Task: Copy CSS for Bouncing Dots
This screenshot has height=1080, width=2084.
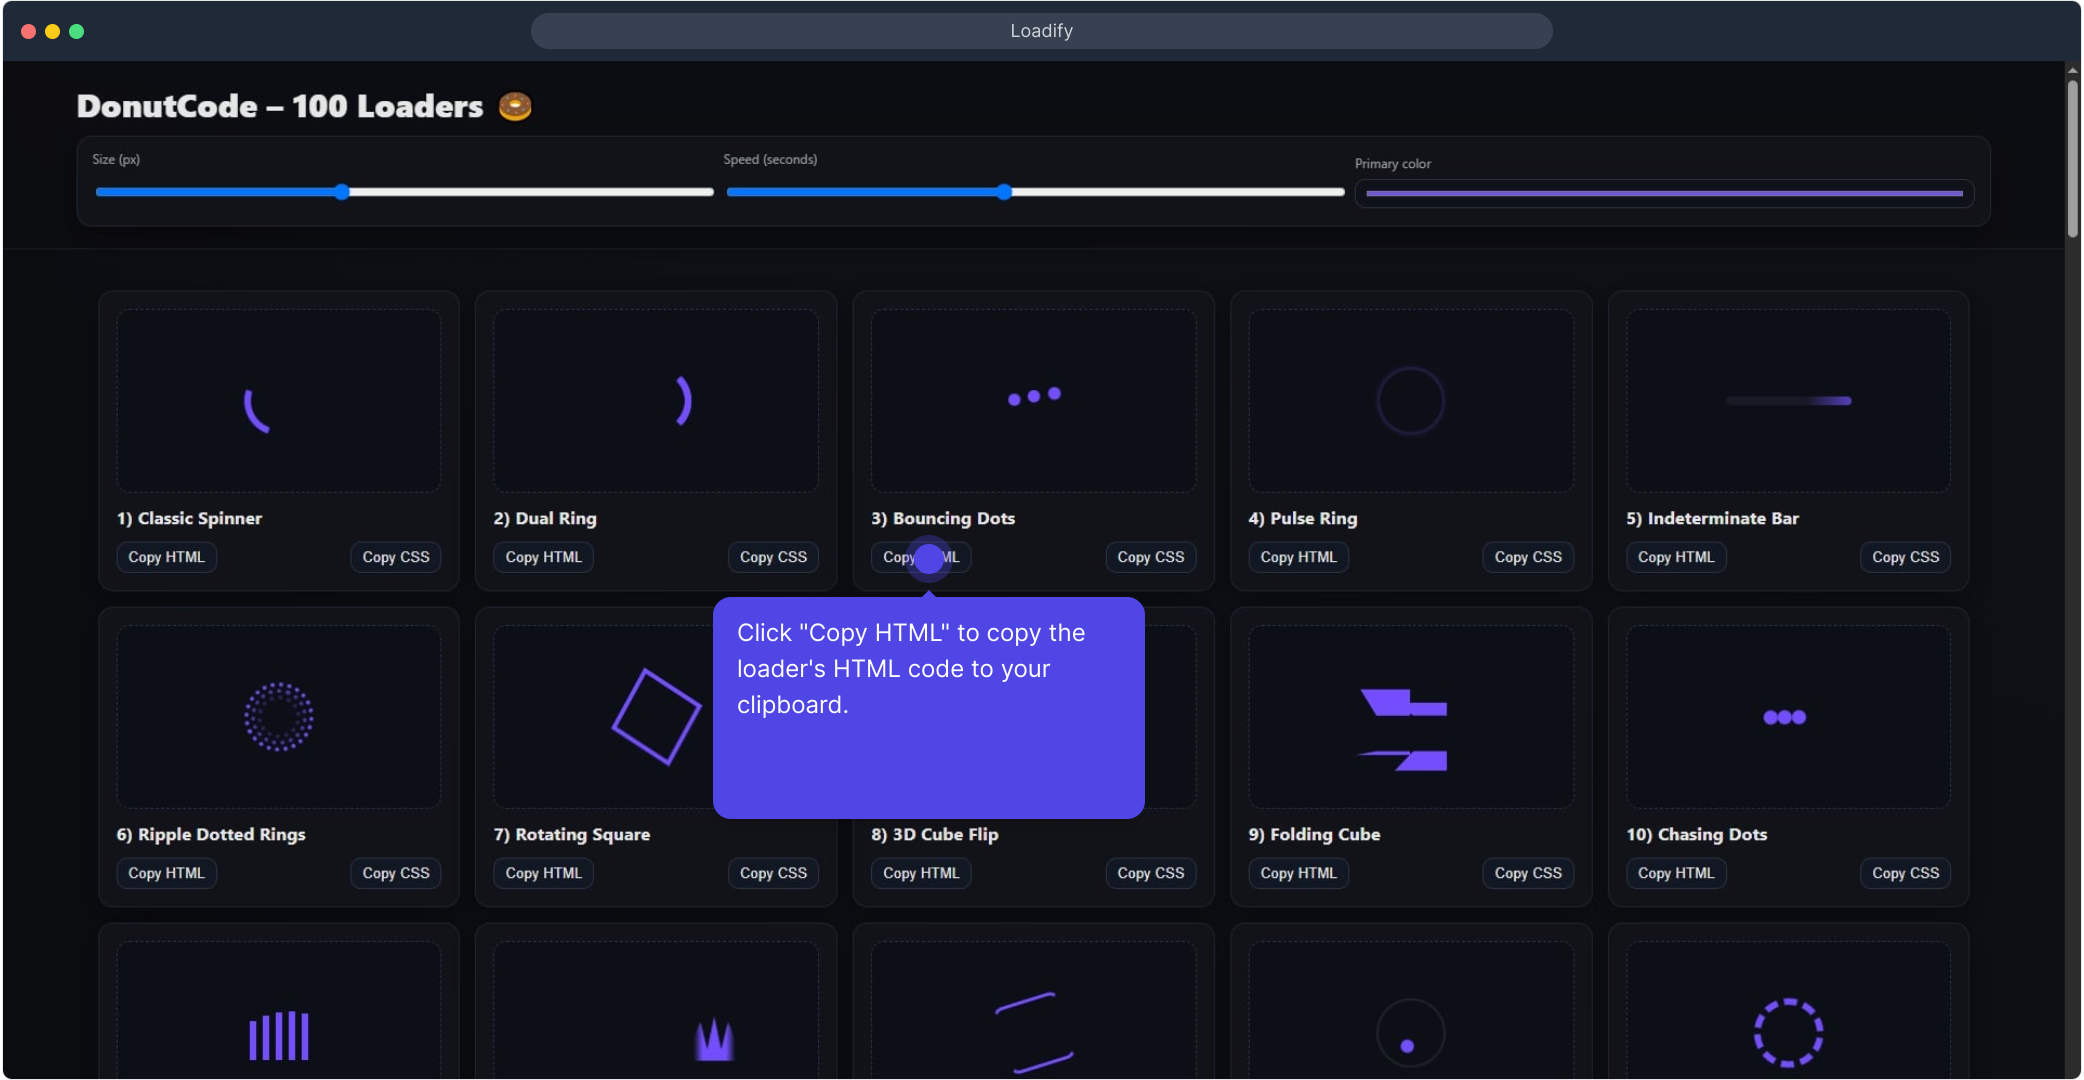Action: click(x=1150, y=557)
